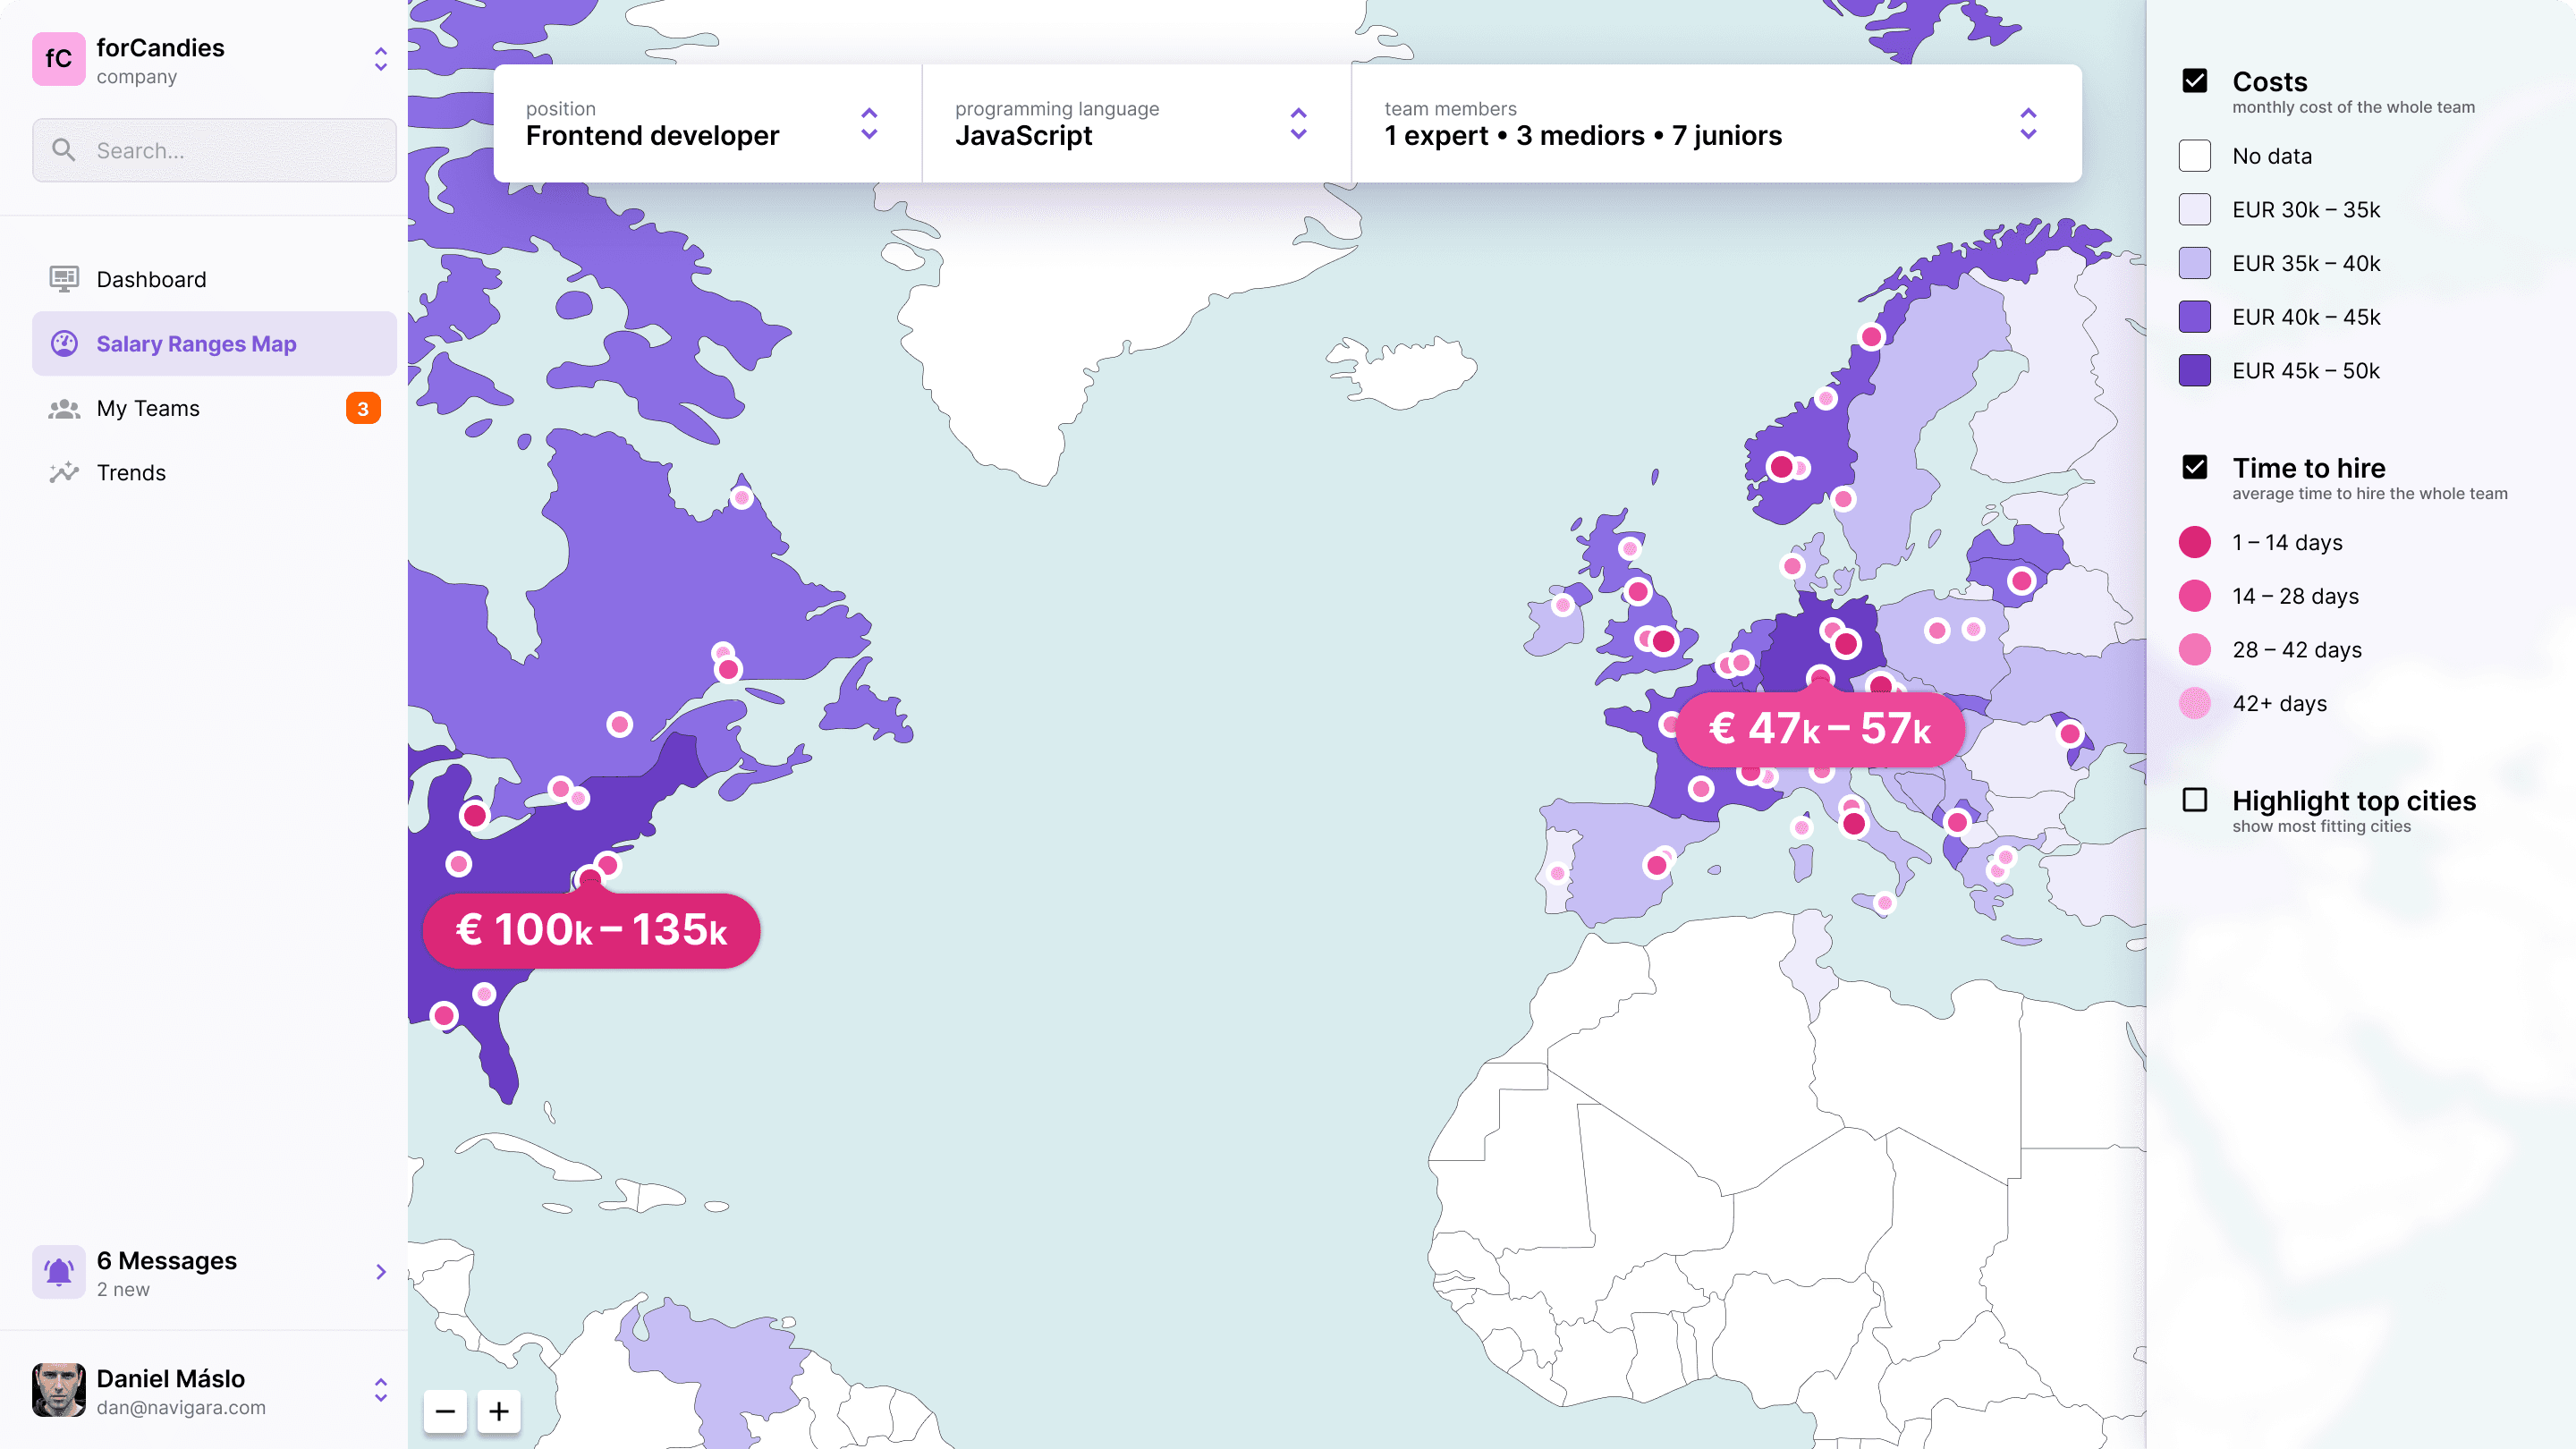Viewport: 2576px width, 1449px height.
Task: Open the team members dropdown
Action: coord(1717,123)
